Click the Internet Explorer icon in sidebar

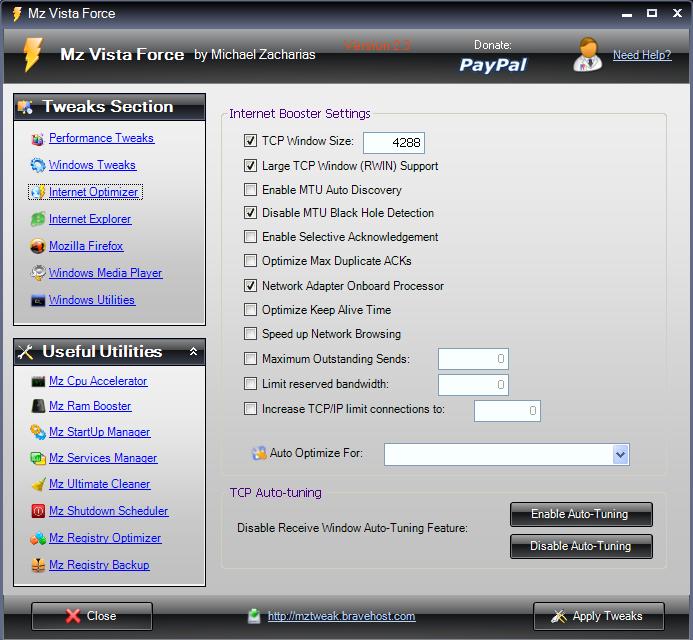[x=38, y=219]
